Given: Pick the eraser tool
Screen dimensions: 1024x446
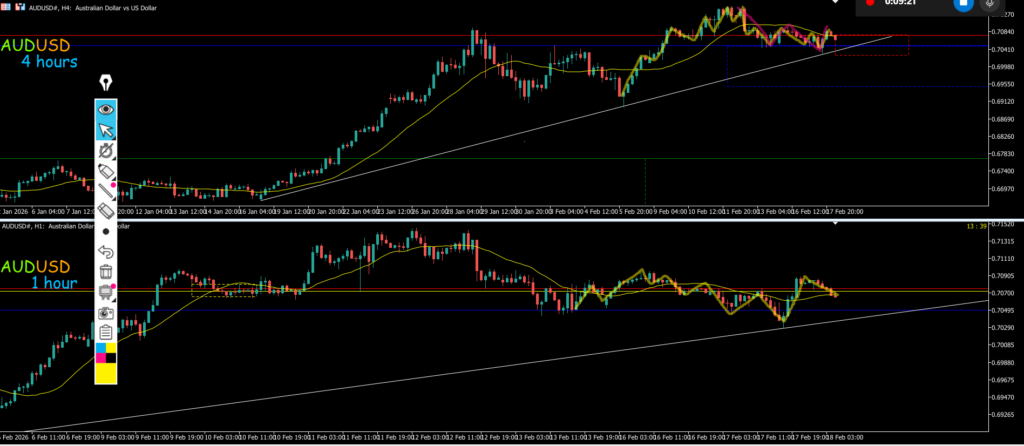Looking at the screenshot, I should click(x=106, y=211).
